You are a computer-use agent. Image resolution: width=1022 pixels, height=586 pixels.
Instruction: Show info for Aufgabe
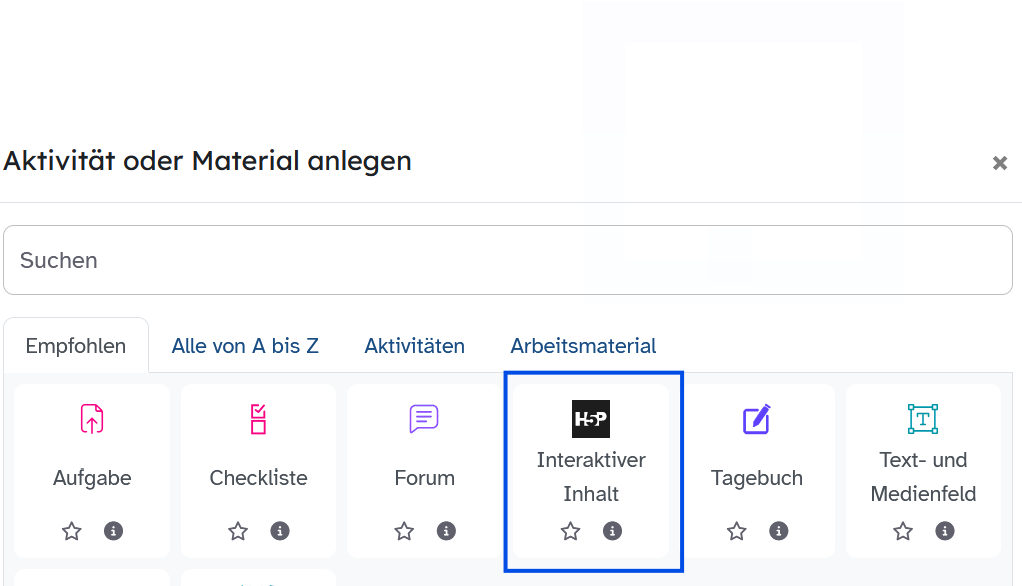tap(114, 531)
